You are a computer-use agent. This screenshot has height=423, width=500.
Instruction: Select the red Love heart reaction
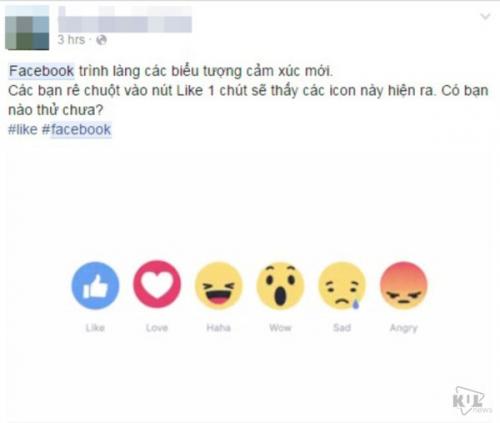tap(157, 284)
